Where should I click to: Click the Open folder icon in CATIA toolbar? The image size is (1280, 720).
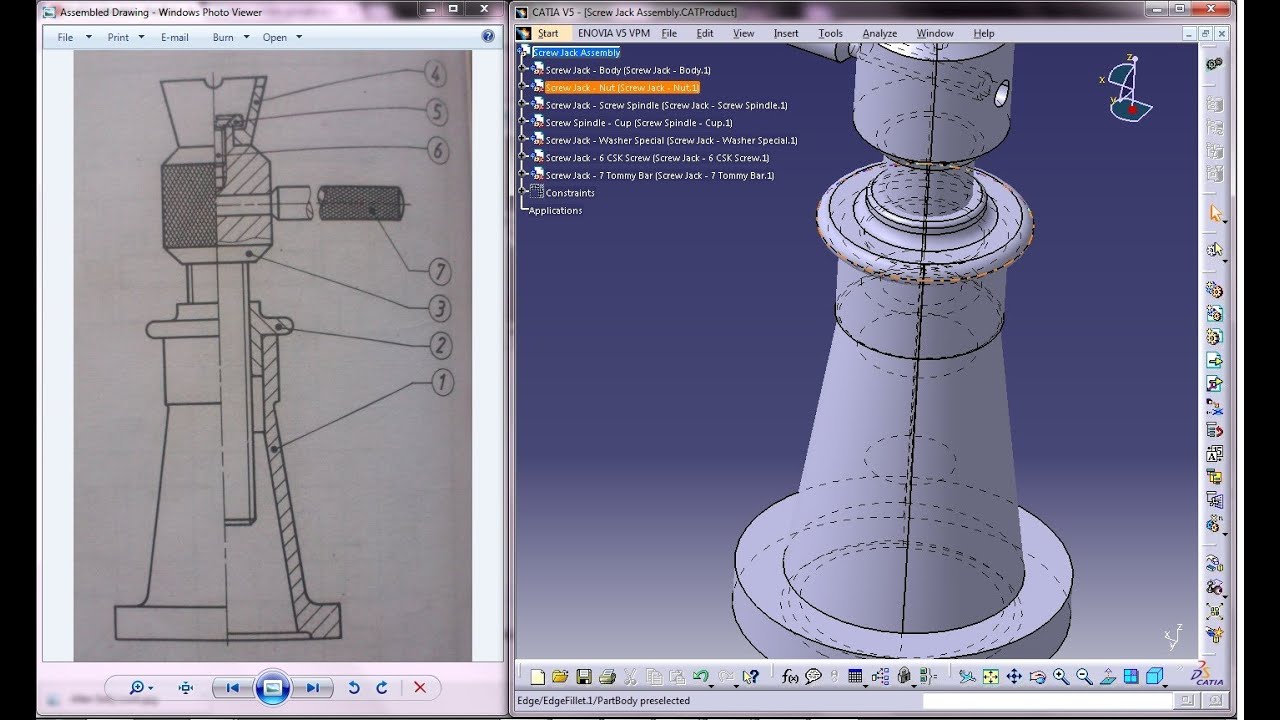tap(560, 676)
